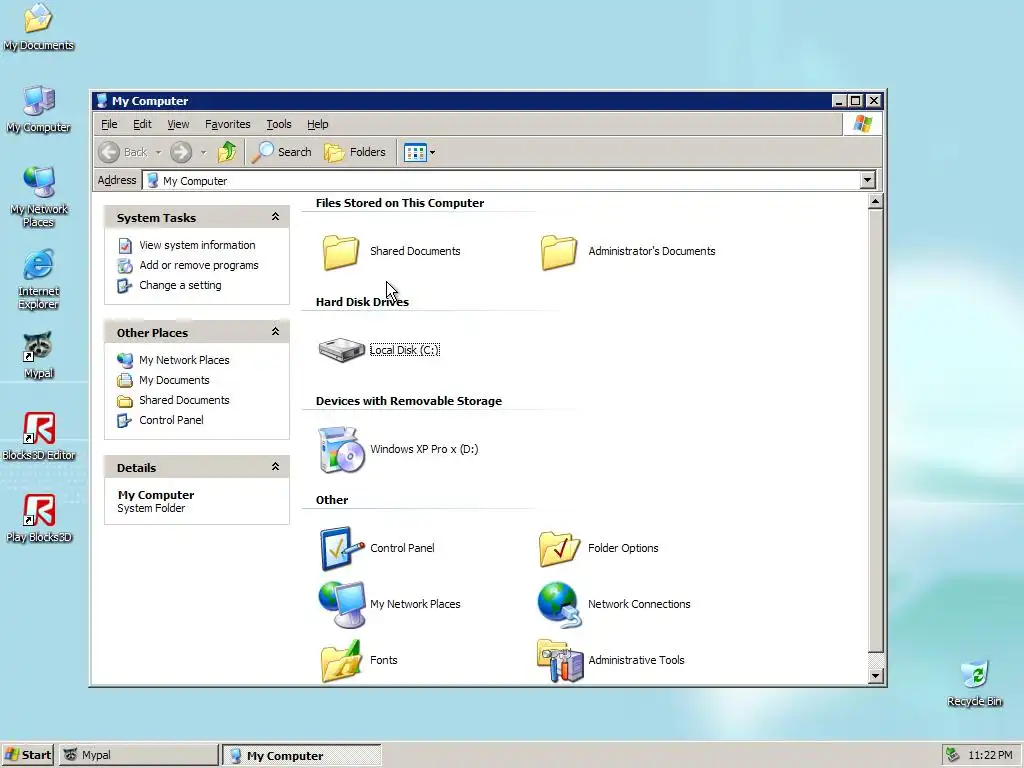Select the Play Blocks3D desktop shortcut
This screenshot has height=768, width=1024.
(39, 519)
